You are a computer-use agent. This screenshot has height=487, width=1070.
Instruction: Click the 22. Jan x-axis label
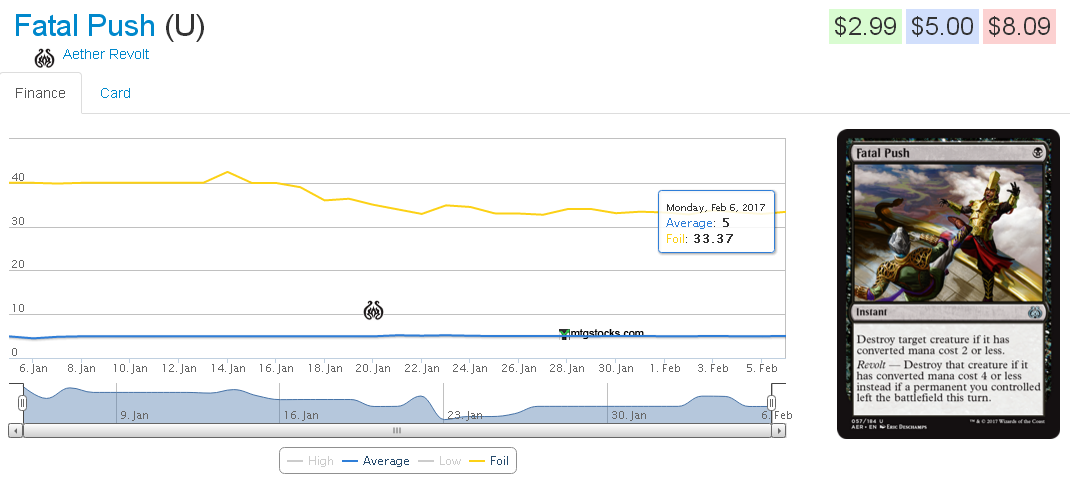point(422,368)
